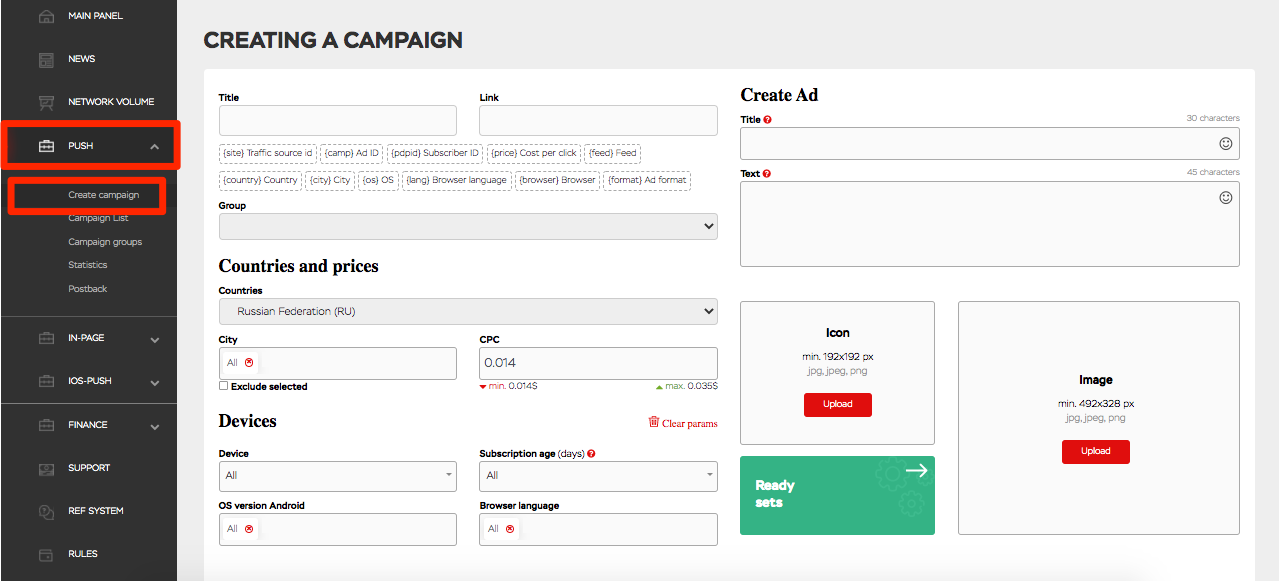Click the News sidebar icon

46,60
